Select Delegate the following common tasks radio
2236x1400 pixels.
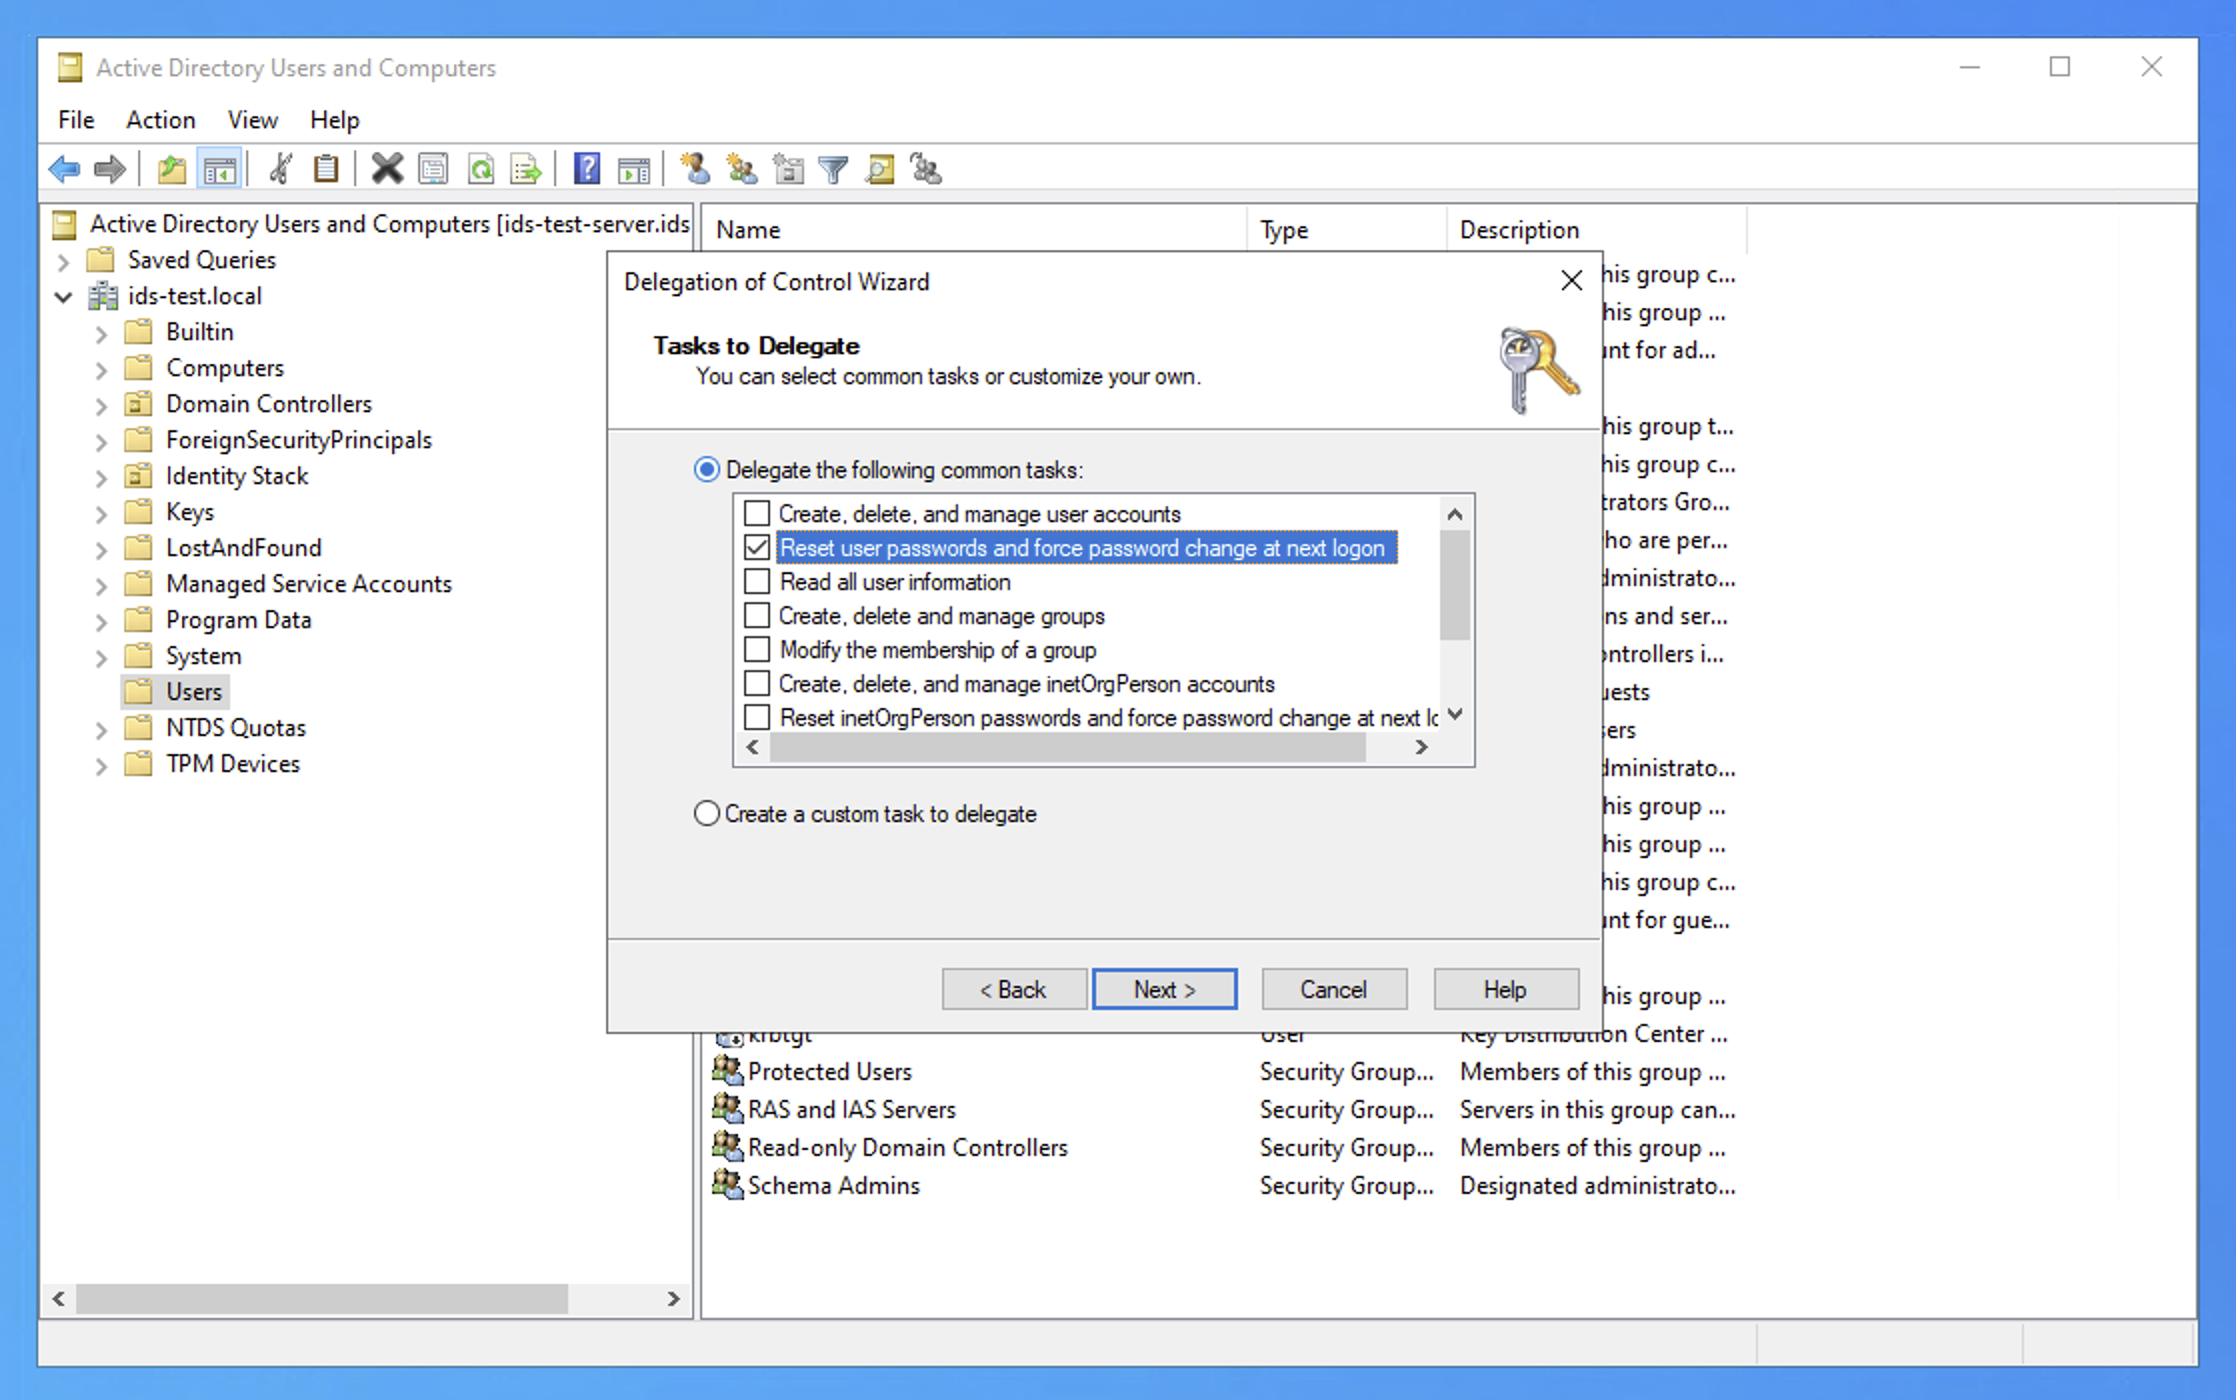707,470
